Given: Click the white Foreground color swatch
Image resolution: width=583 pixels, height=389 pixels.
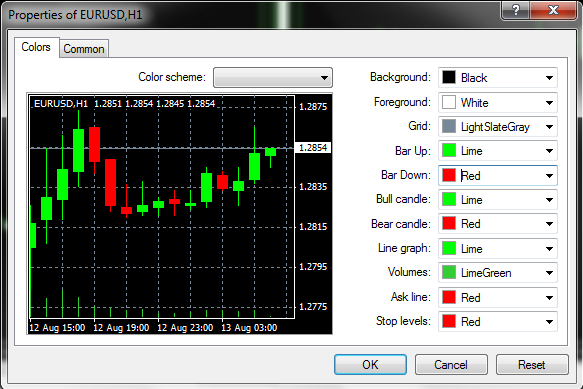Looking at the screenshot, I should click(x=449, y=102).
